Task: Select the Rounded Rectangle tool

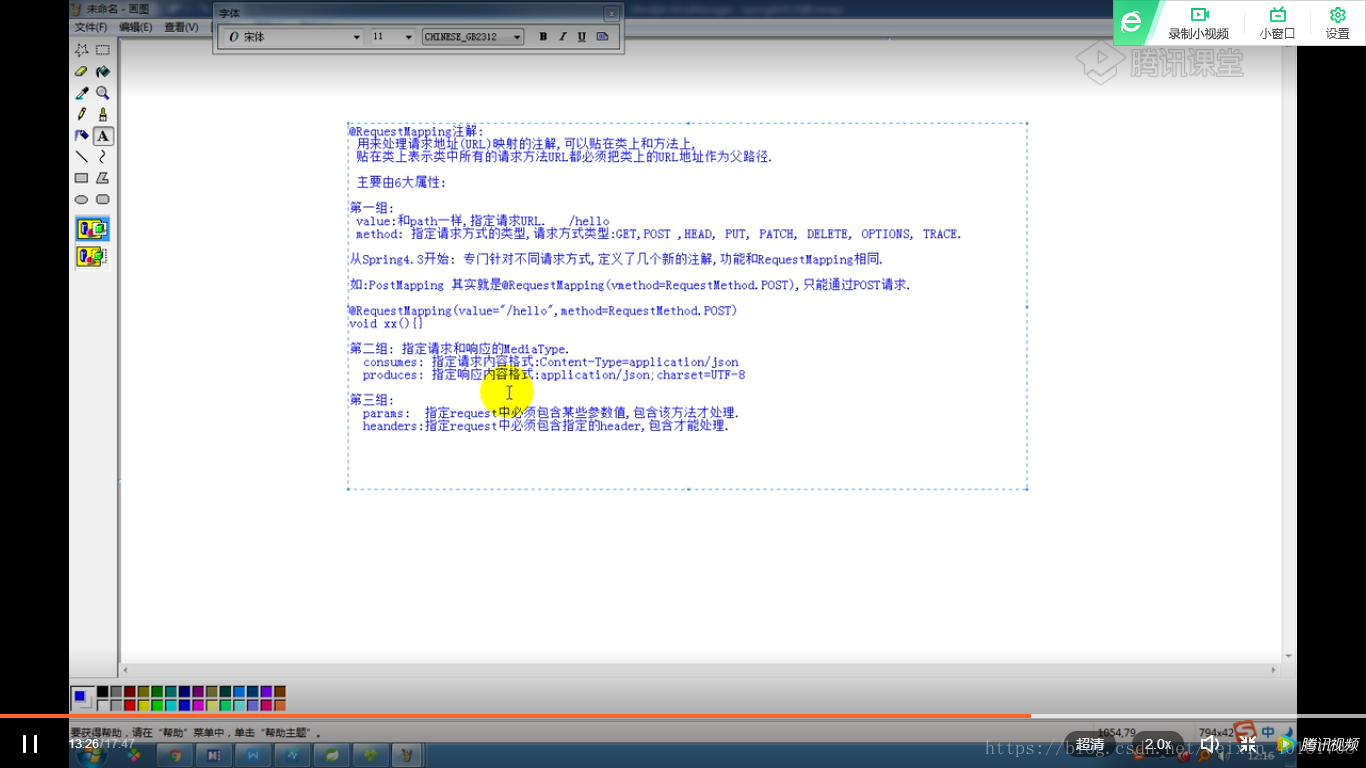Action: pos(103,199)
